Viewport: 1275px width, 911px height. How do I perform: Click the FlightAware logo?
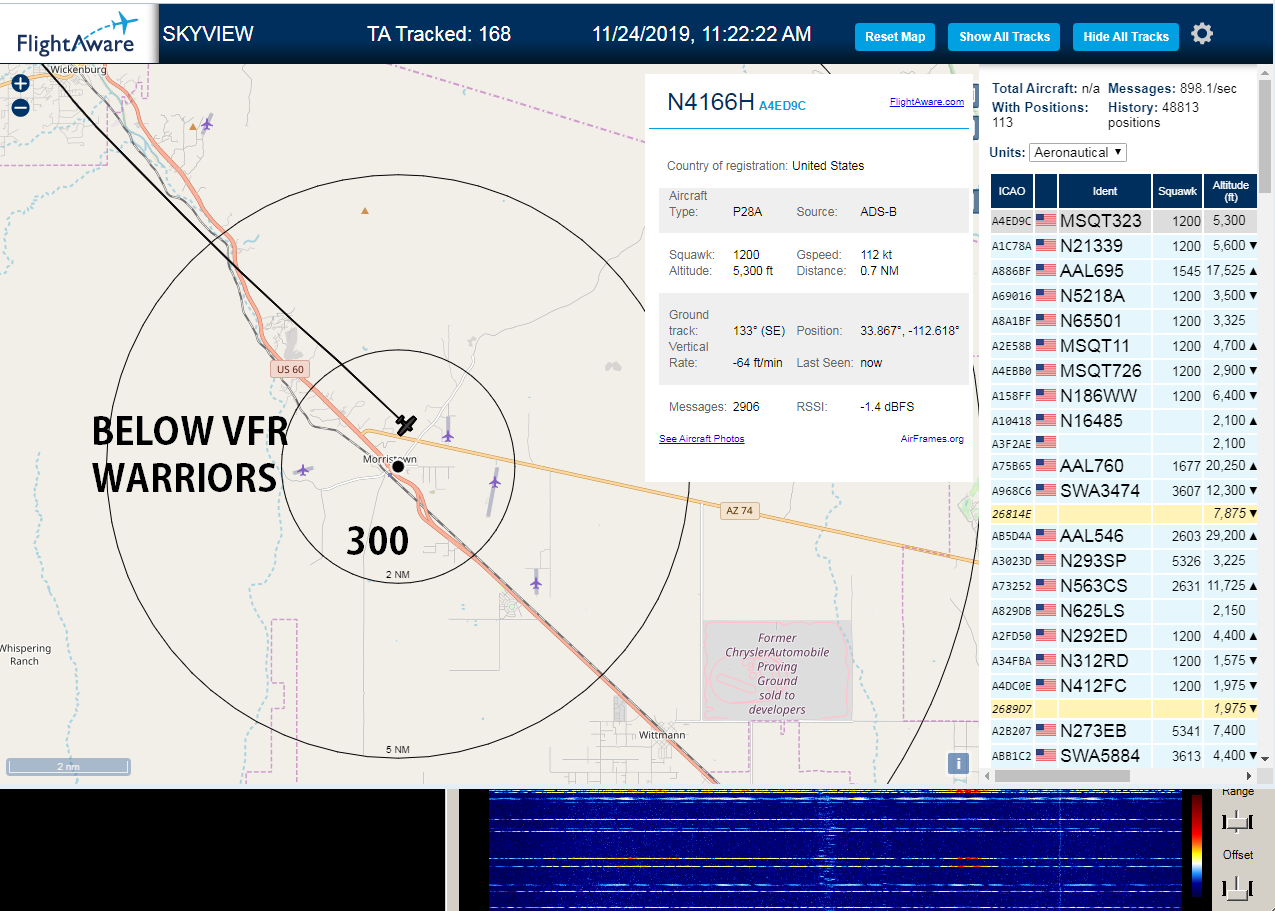[78, 34]
